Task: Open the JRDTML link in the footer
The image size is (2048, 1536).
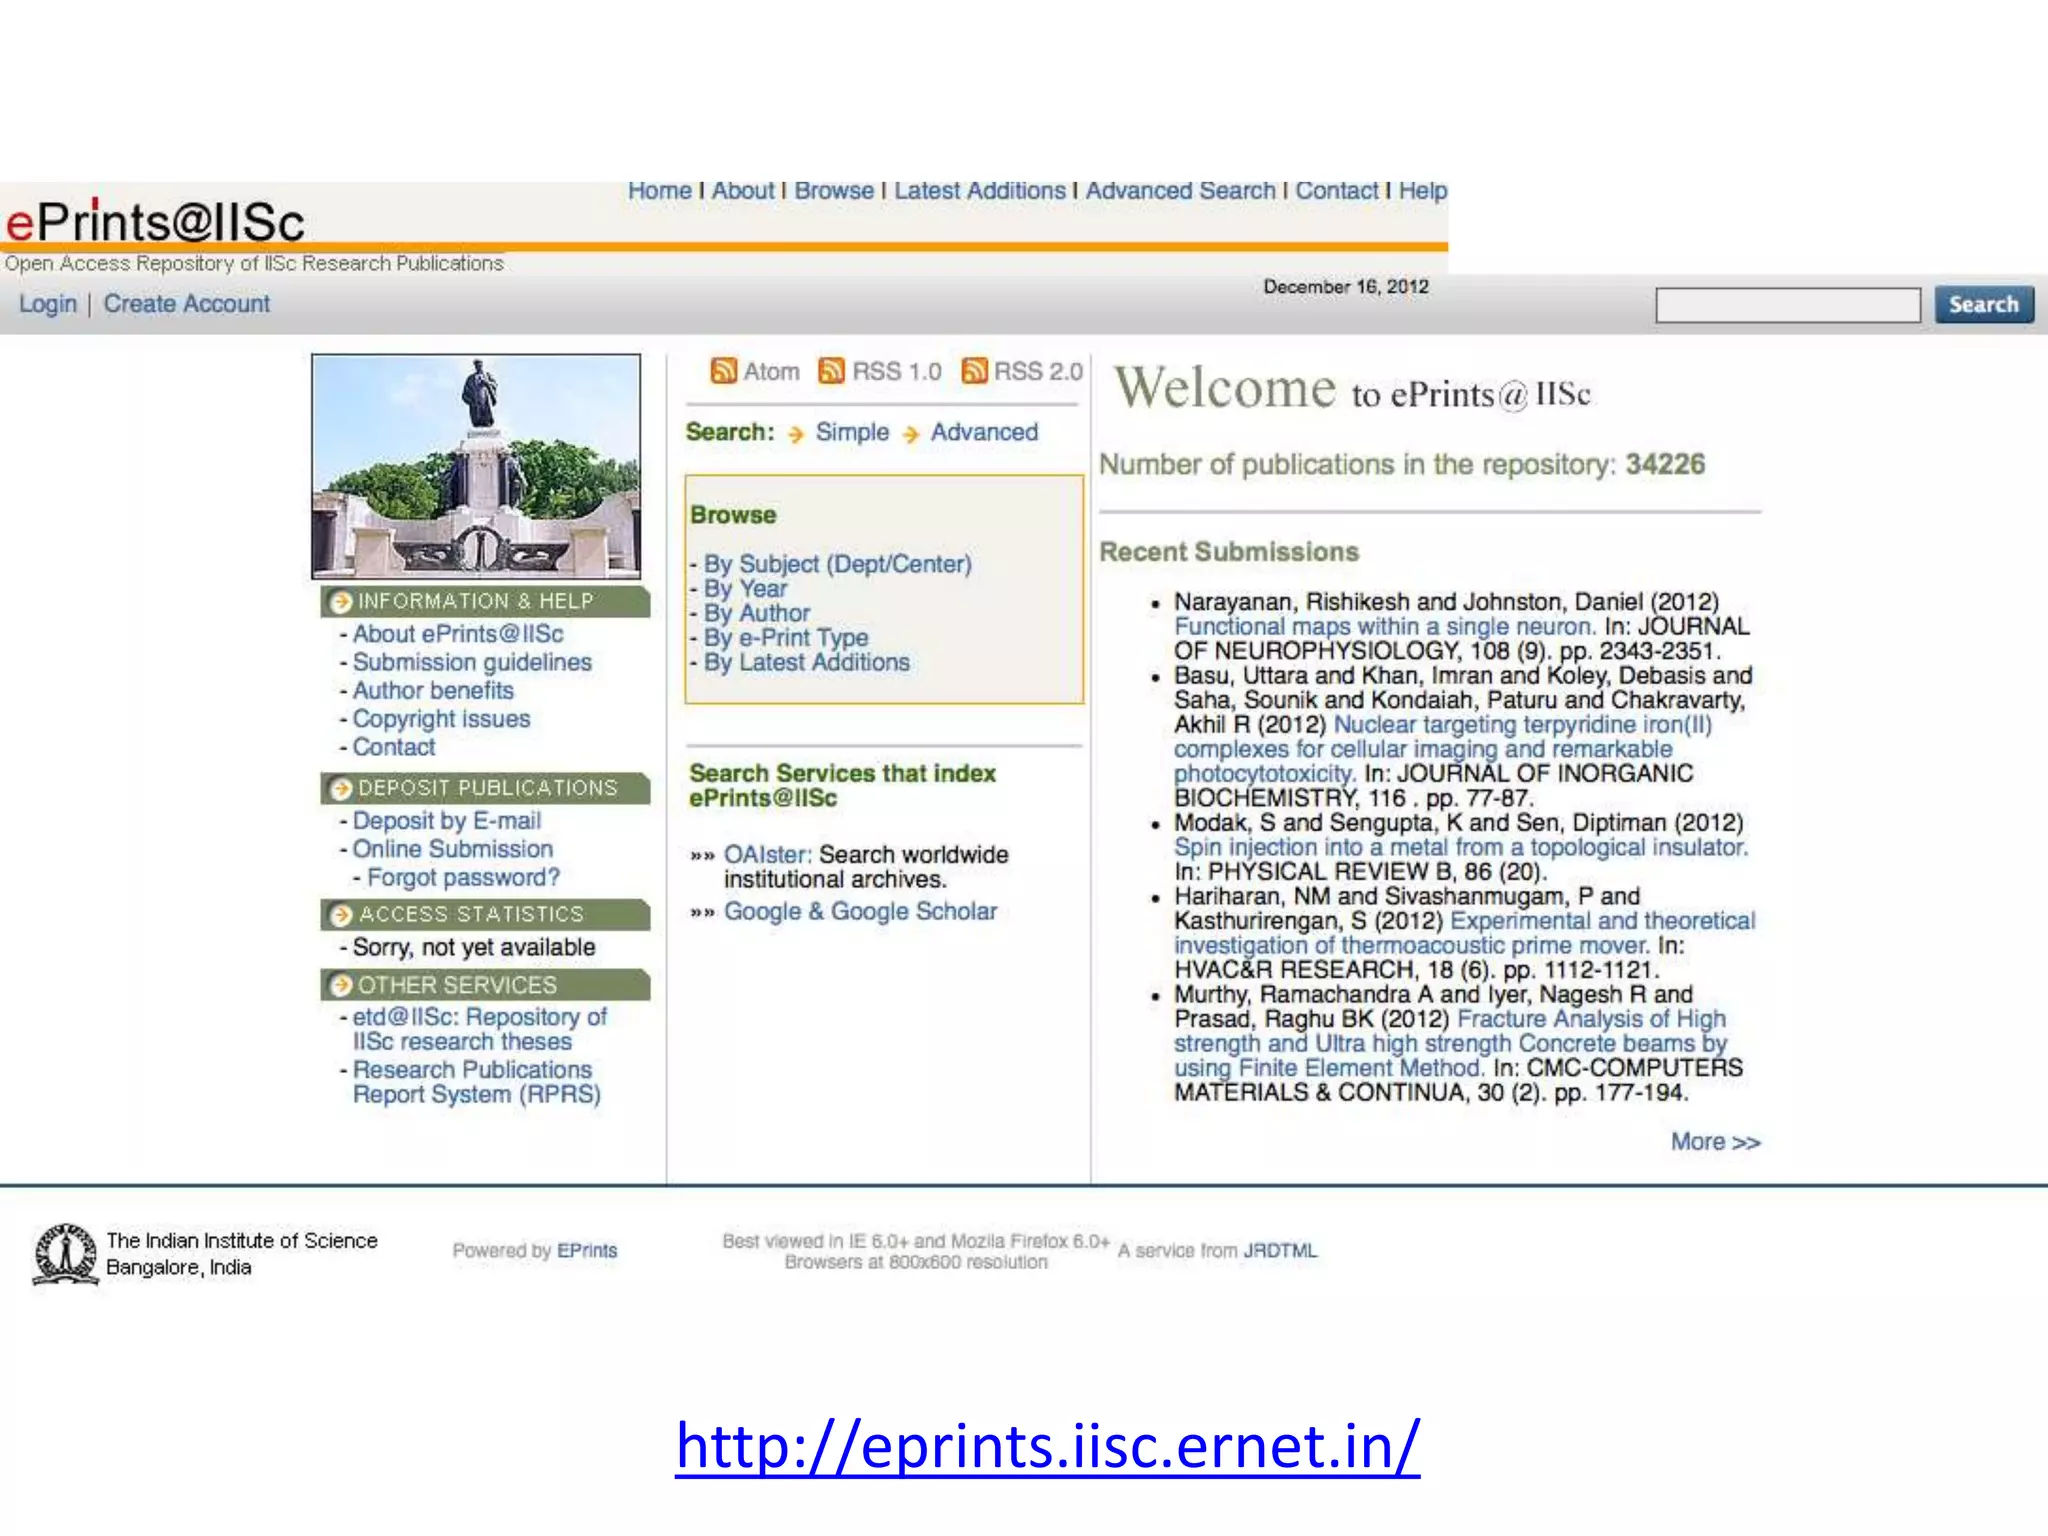Action: tap(1280, 1251)
